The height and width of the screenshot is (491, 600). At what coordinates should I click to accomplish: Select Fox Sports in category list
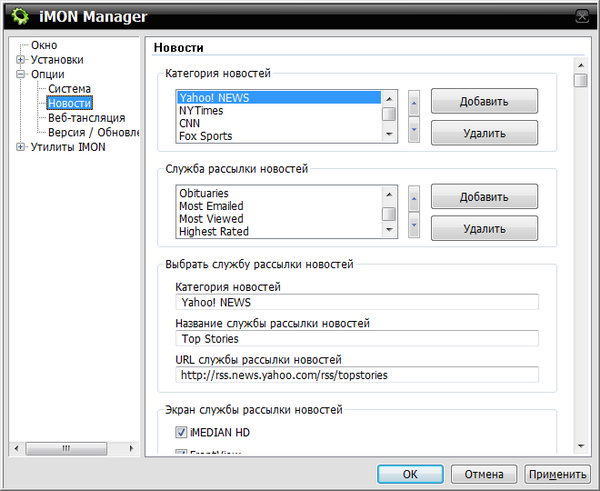pos(279,136)
